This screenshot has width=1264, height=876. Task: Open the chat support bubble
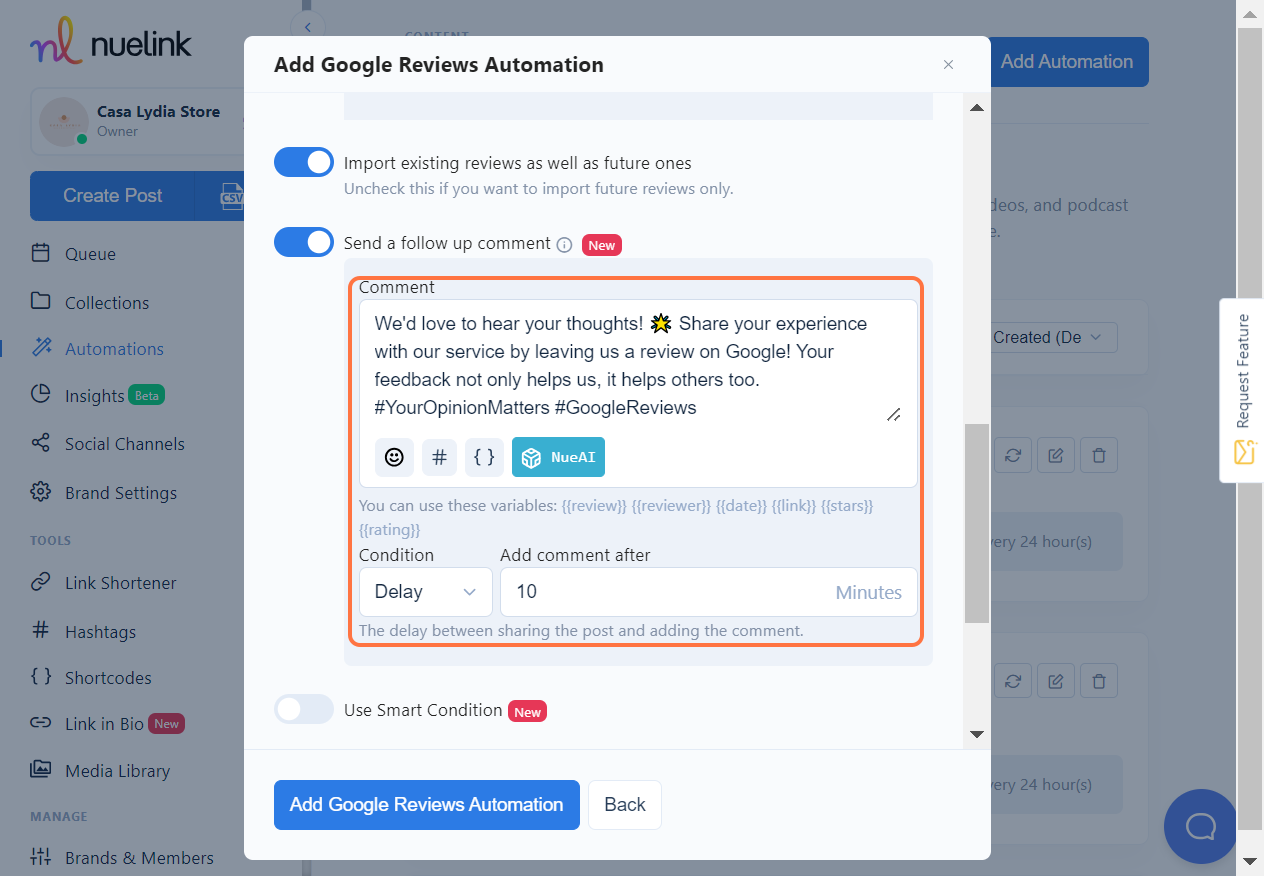(1199, 826)
